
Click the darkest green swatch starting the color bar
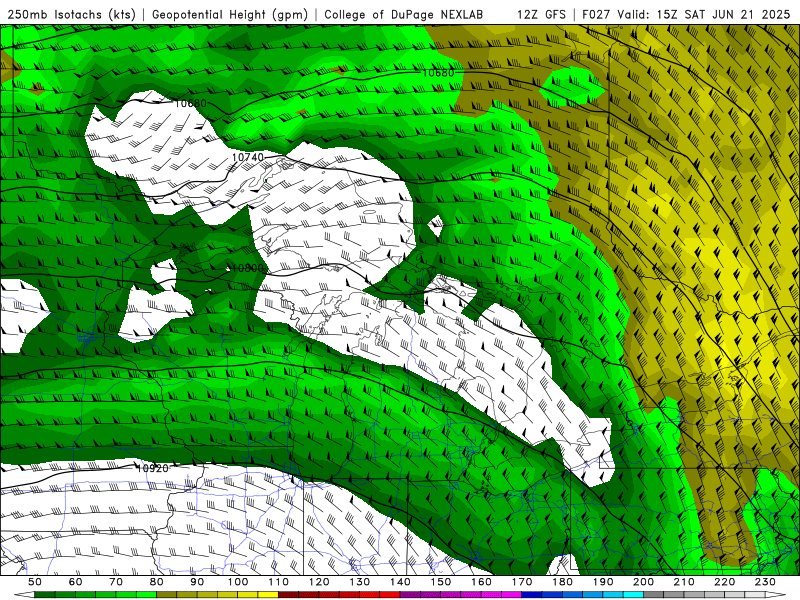click(x=45, y=595)
